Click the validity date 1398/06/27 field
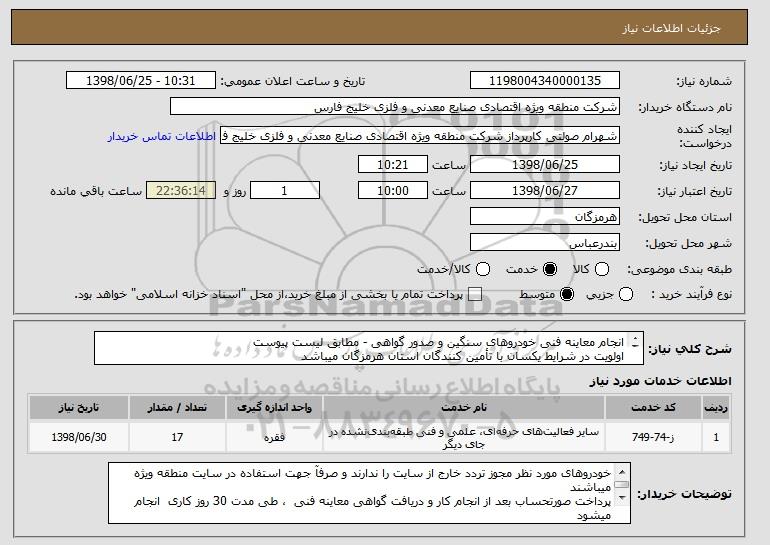This screenshot has width=770, height=545. pos(545,191)
